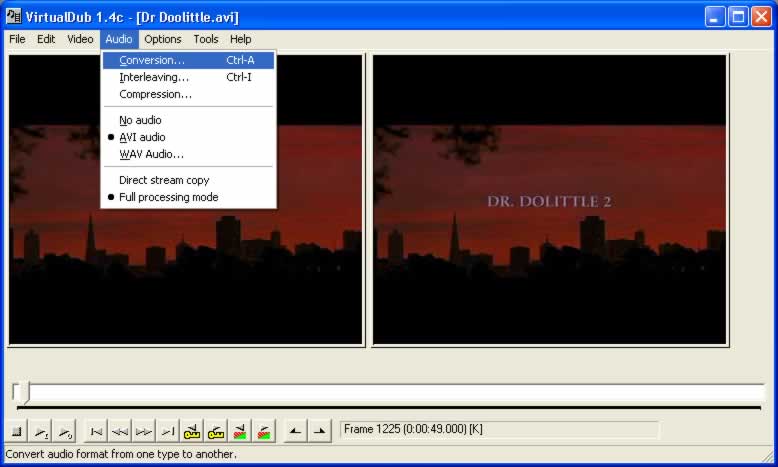Switch audio to Direct stream copy
Screen dimensions: 778x467
click(x=189, y=180)
